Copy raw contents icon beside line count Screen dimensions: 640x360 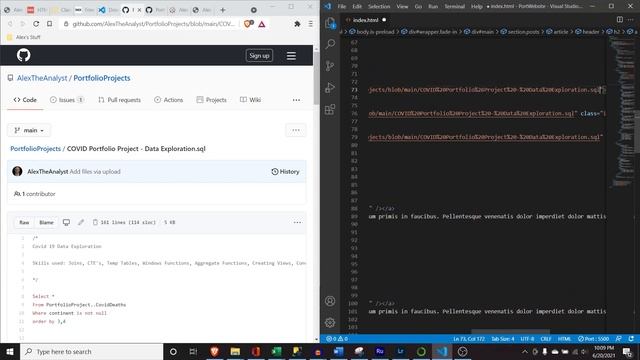click(x=95, y=222)
